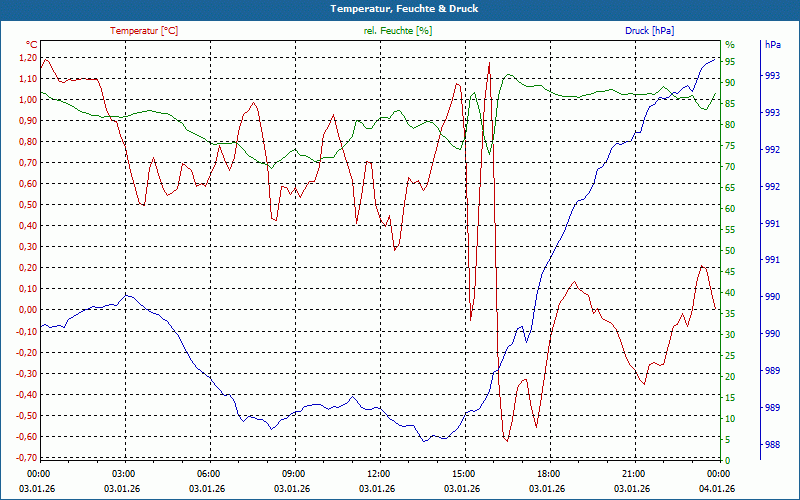Select the red "Temperatur [°C]" legend label
Screen dimensions: 800x500
pos(144,31)
